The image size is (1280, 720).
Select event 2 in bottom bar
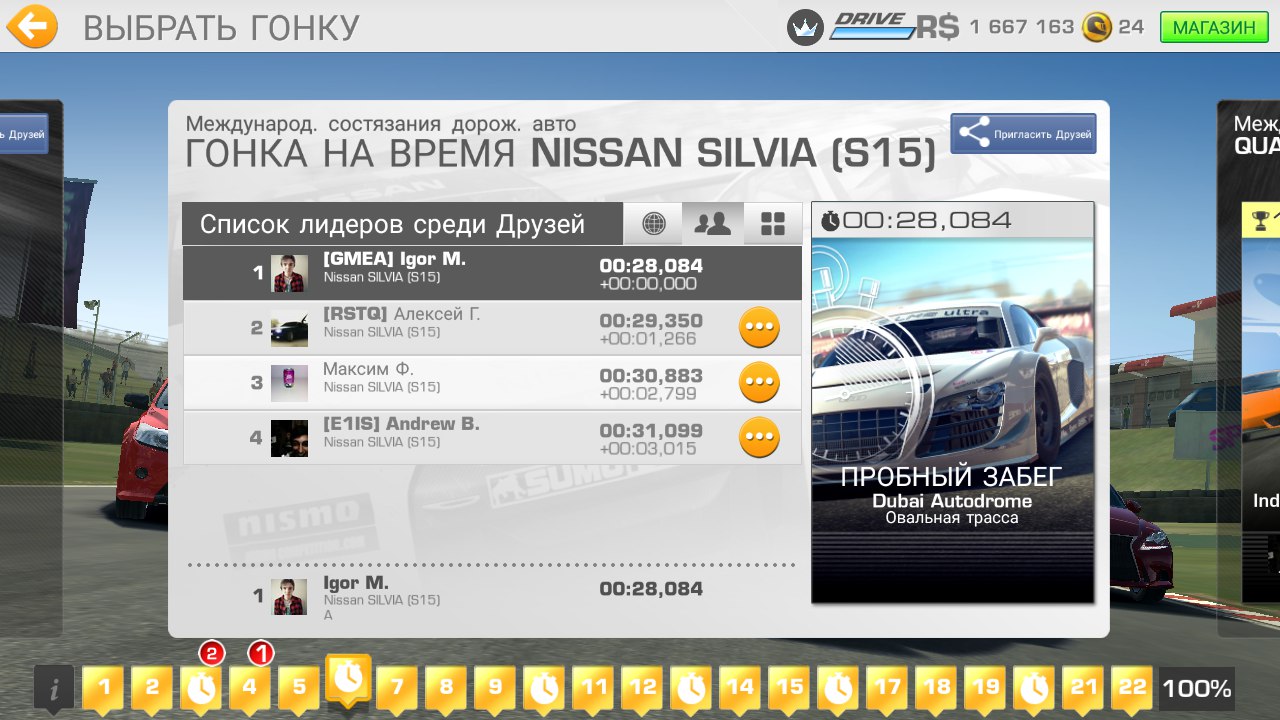(152, 688)
